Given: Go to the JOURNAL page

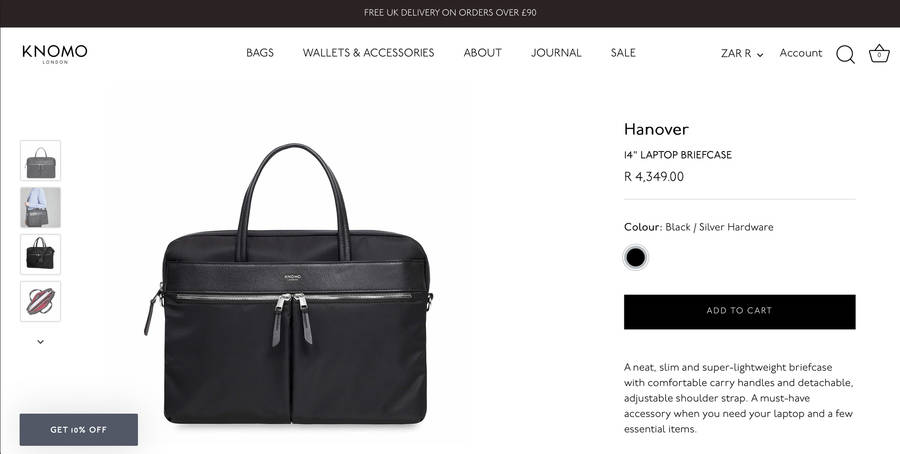Looking at the screenshot, I should pyautogui.click(x=556, y=53).
